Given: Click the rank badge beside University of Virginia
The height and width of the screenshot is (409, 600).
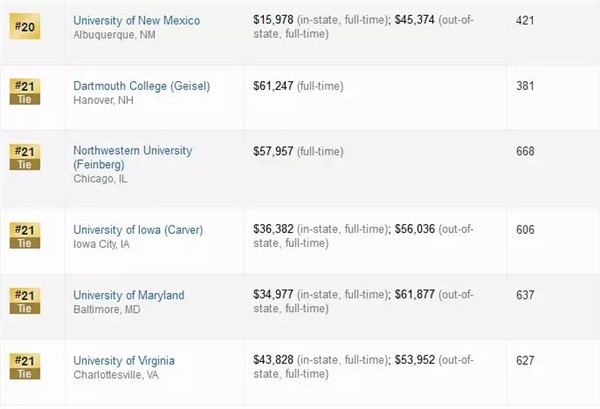Looking at the screenshot, I should coord(24,366).
